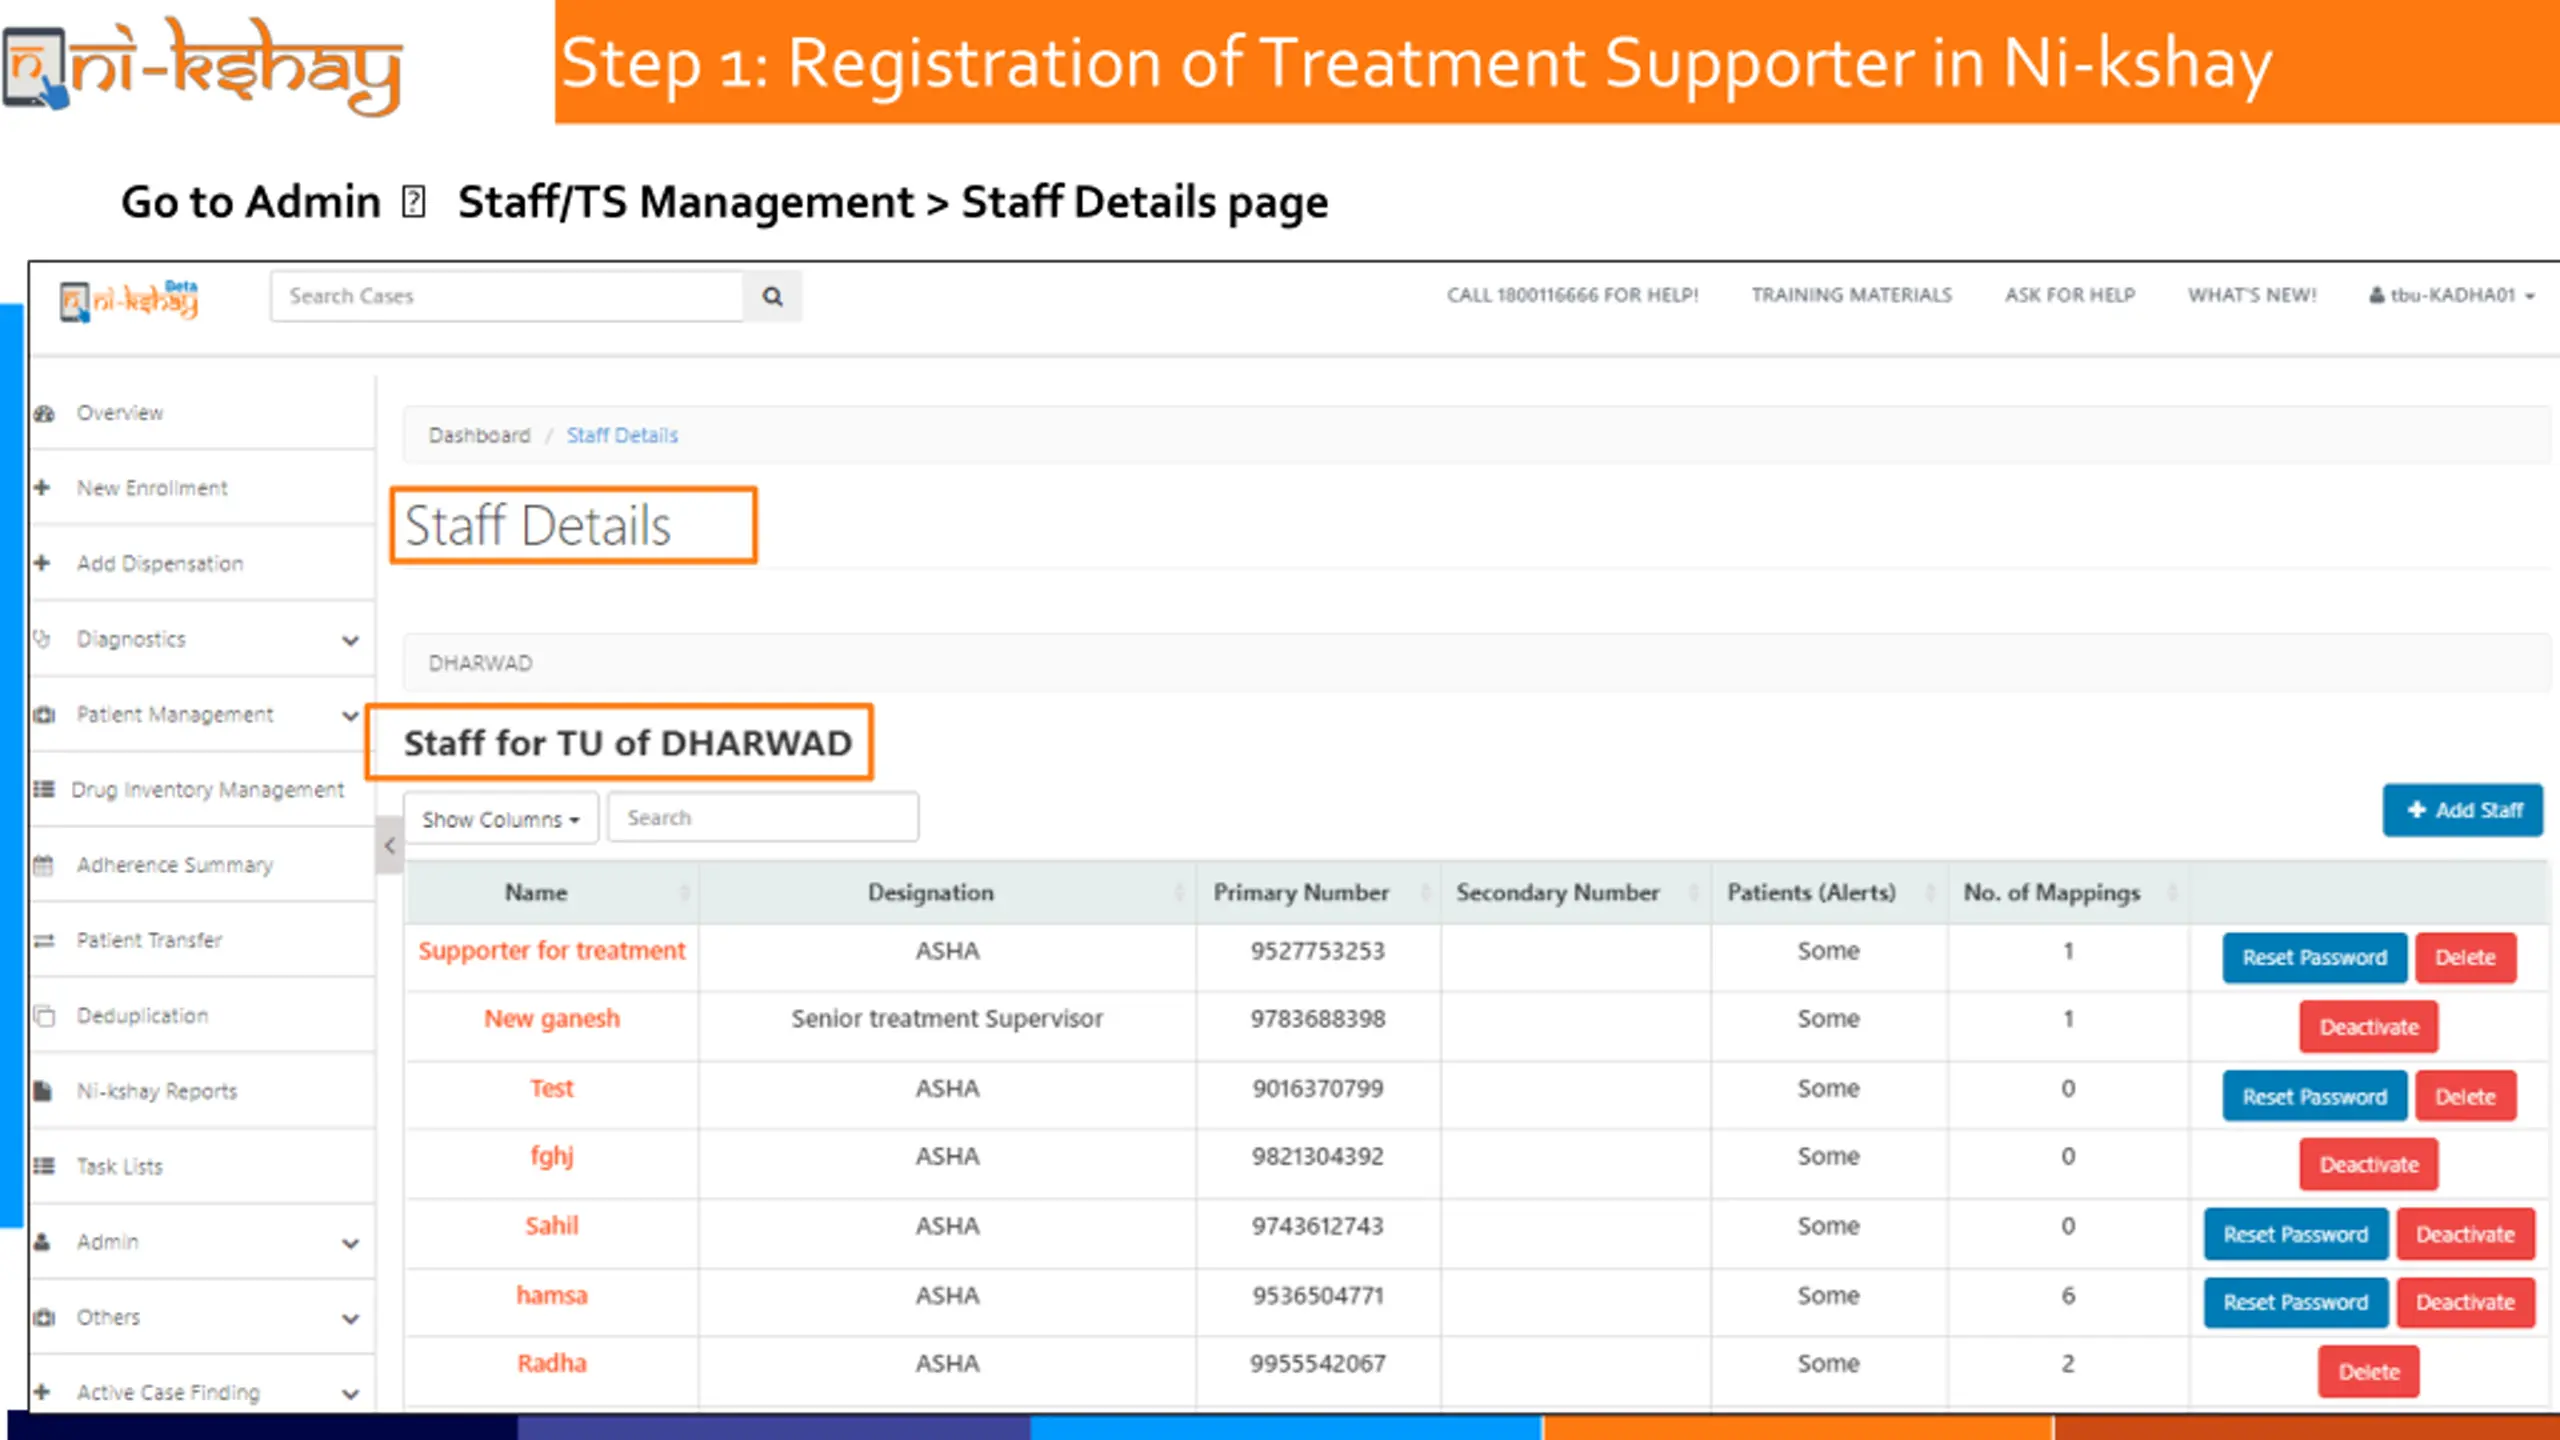
Task: Sort by Name column sort icon
Action: click(685, 892)
